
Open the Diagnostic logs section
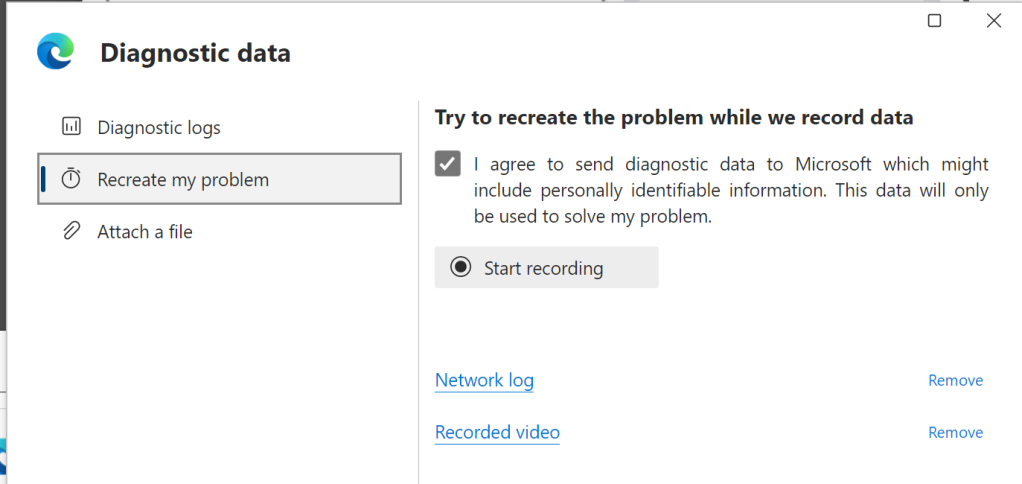pos(159,128)
